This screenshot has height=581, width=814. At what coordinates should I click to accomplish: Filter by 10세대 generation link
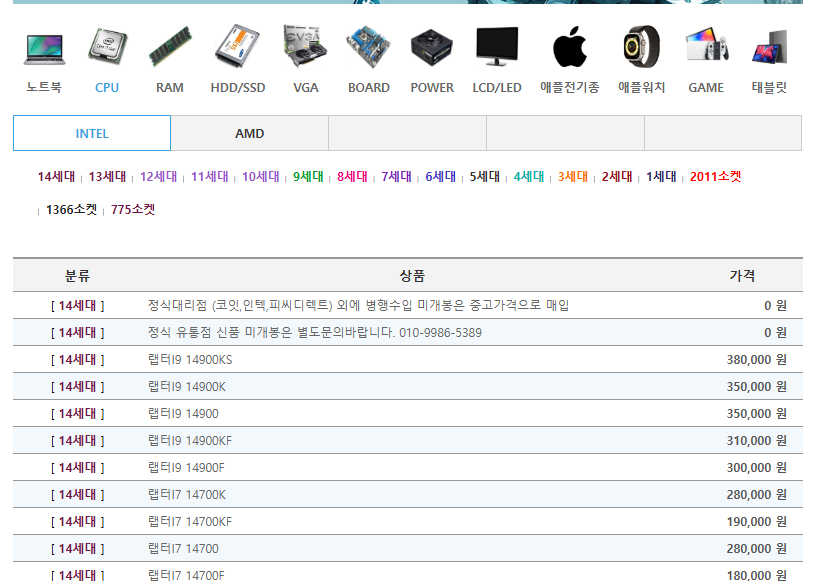point(261,177)
